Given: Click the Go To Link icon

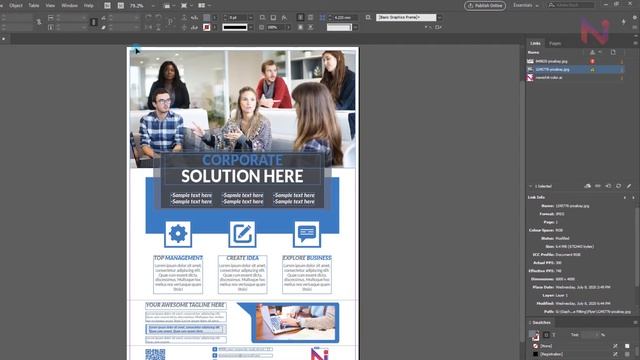Looking at the screenshot, I should point(608,186).
